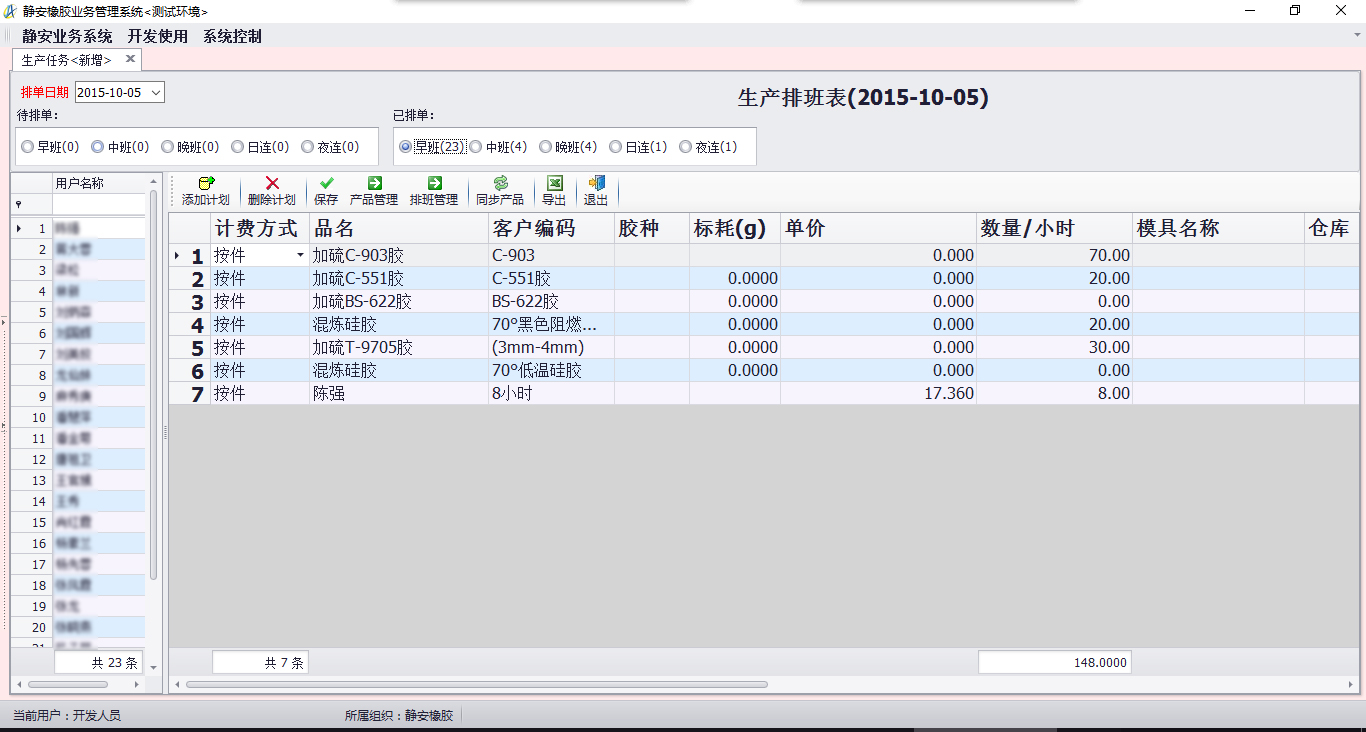Image resolution: width=1366 pixels, height=732 pixels.
Task: Open the 静安业务系统 menu
Action: tap(67, 36)
